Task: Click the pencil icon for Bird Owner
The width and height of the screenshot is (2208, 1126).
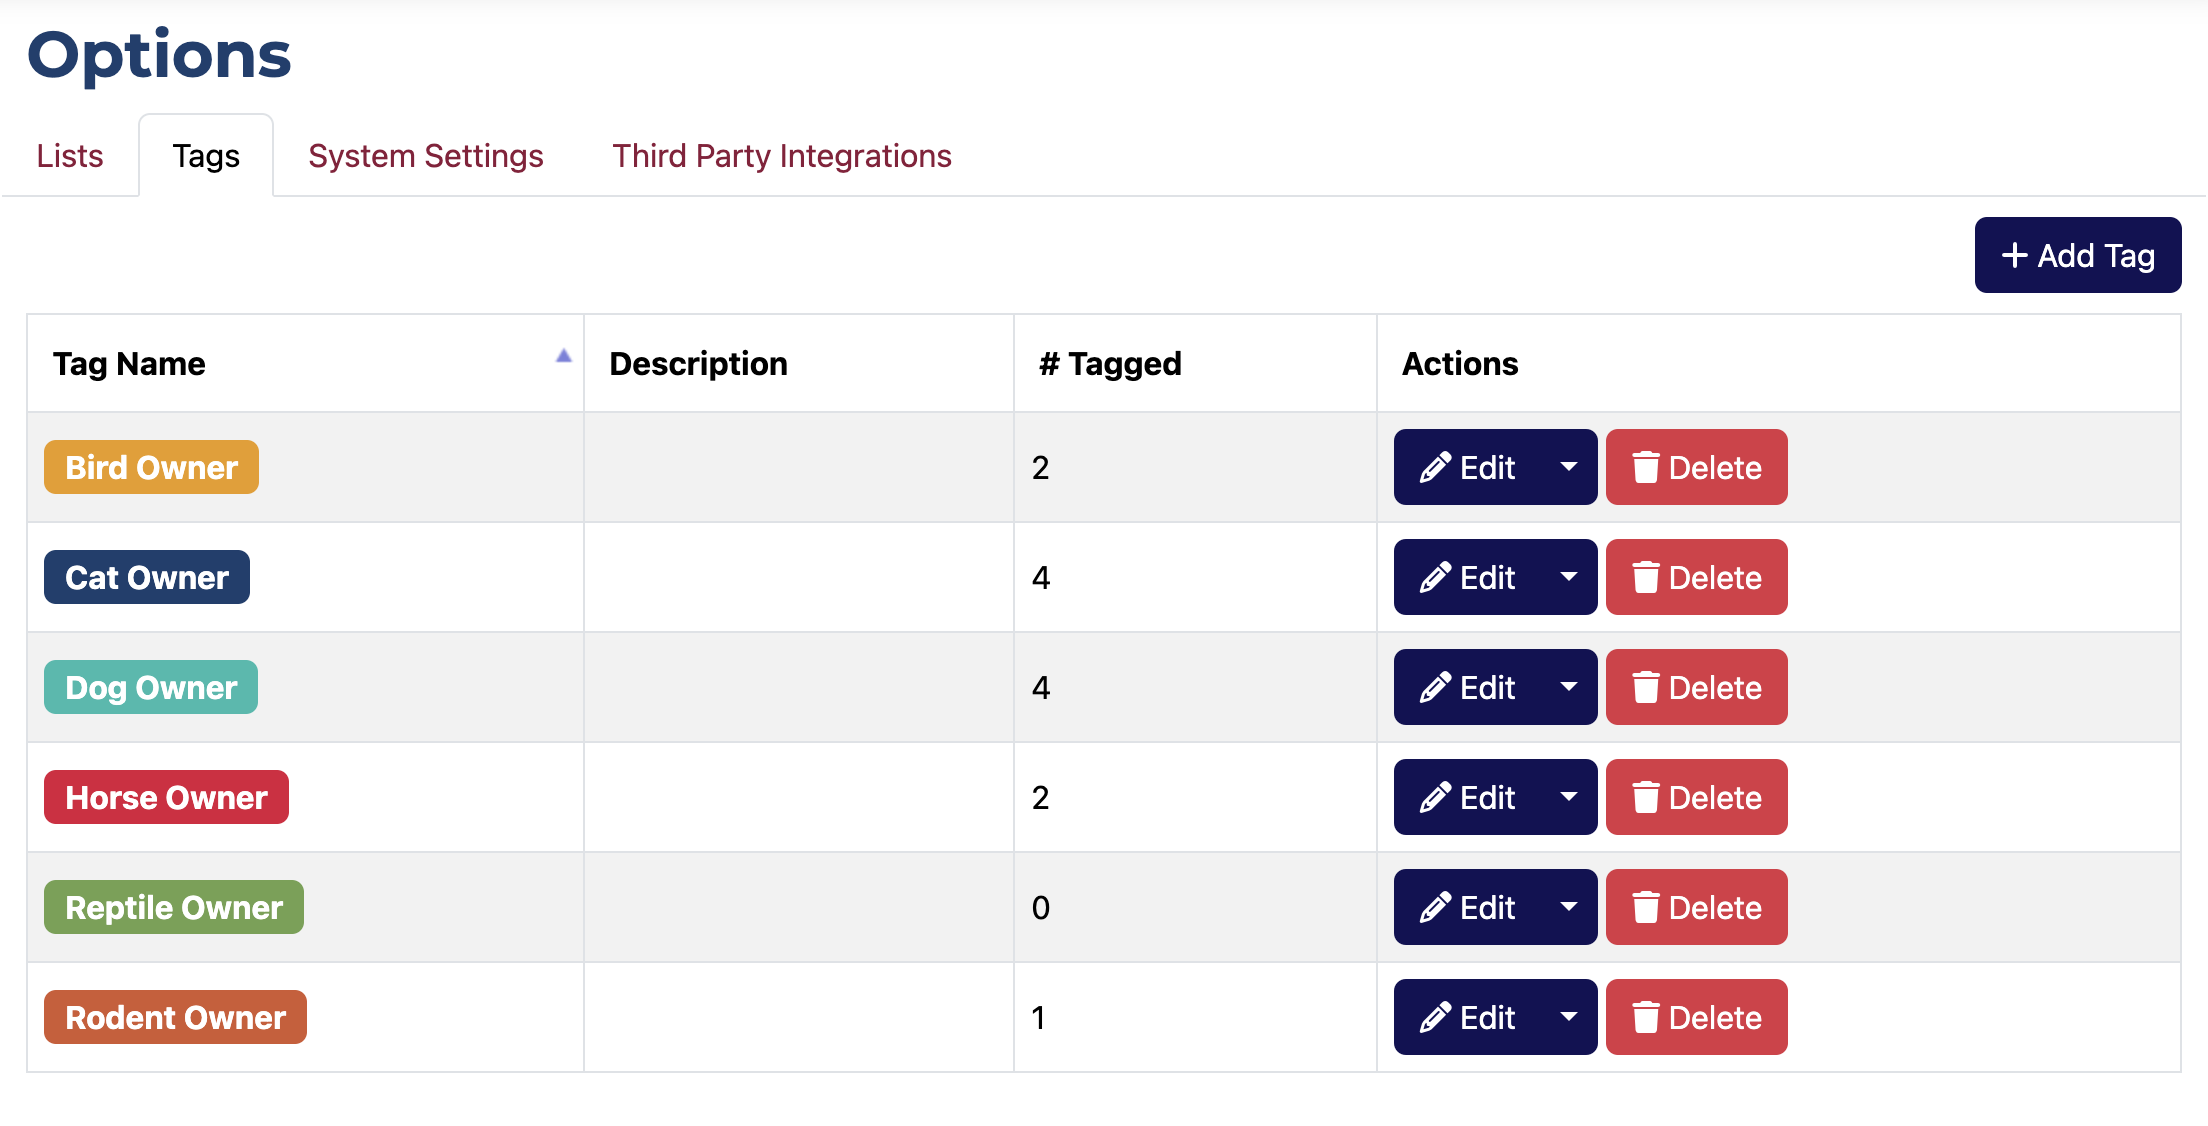Action: coord(1435,467)
